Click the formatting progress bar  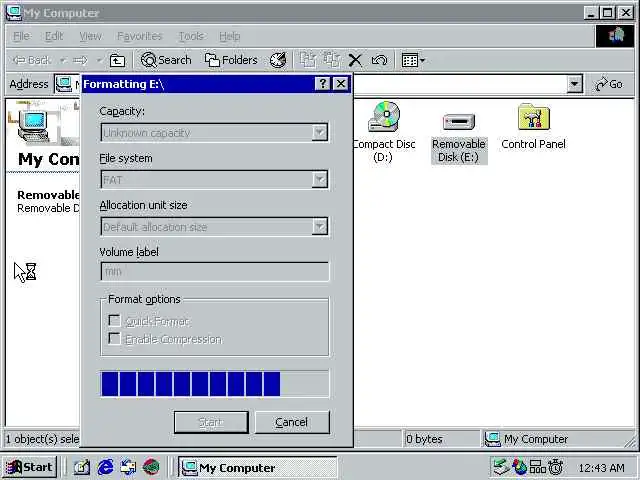214,383
